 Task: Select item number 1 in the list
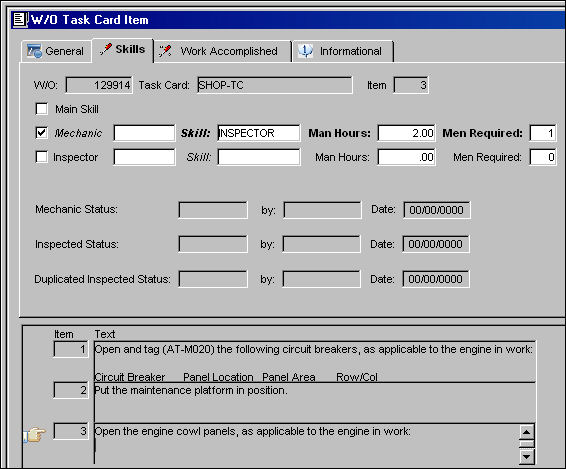(x=71, y=349)
